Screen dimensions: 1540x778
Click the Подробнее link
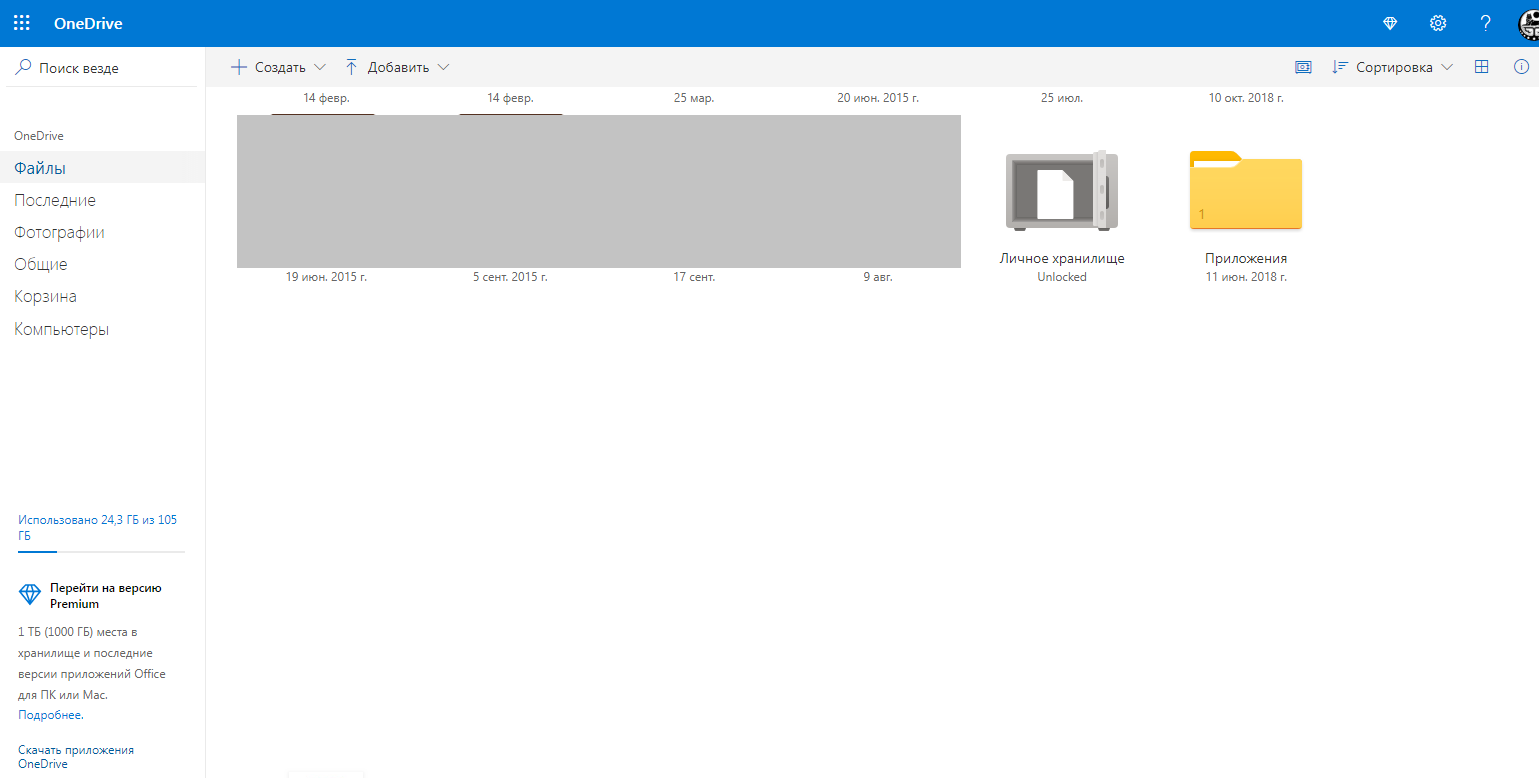point(51,715)
